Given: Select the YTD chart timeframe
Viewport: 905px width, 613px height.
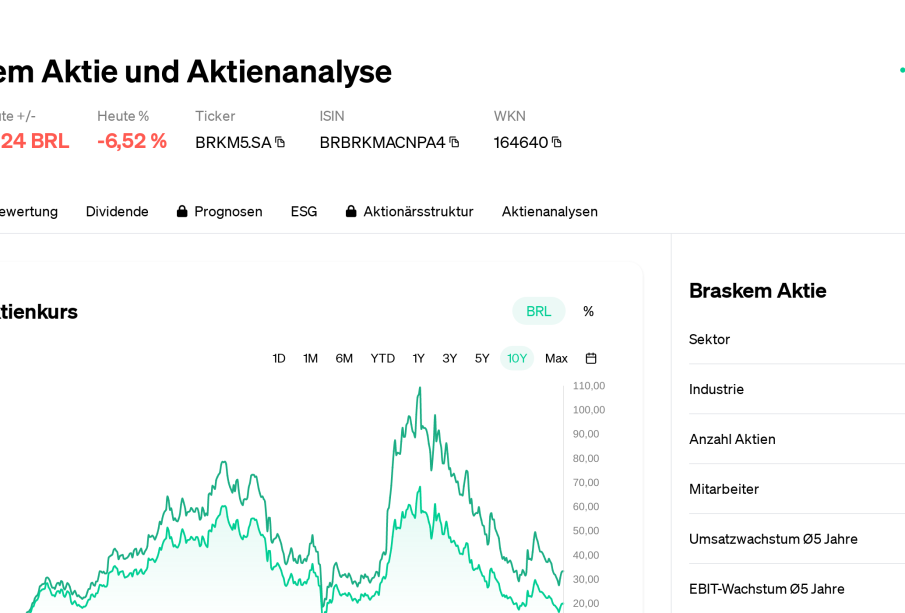Looking at the screenshot, I should [382, 358].
